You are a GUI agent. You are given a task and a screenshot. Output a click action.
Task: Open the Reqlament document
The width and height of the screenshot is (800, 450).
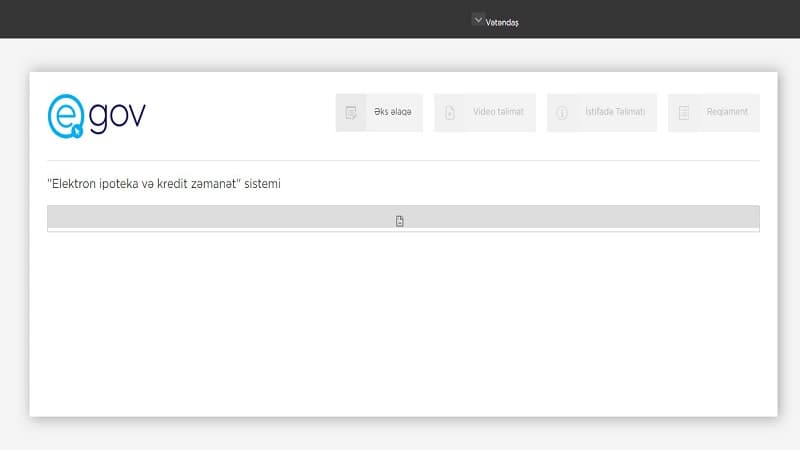click(714, 112)
